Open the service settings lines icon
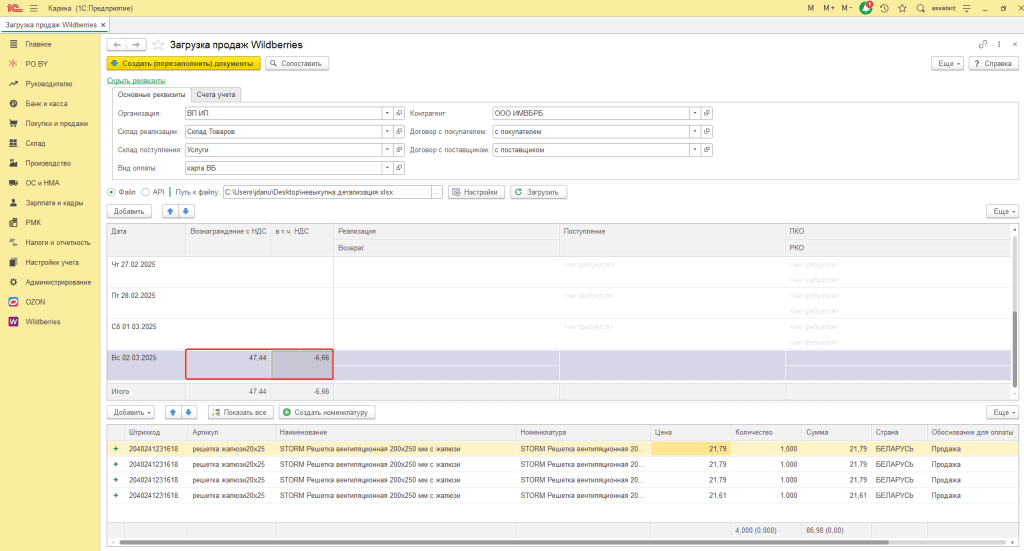The height and width of the screenshot is (551, 1024). tap(967, 8)
